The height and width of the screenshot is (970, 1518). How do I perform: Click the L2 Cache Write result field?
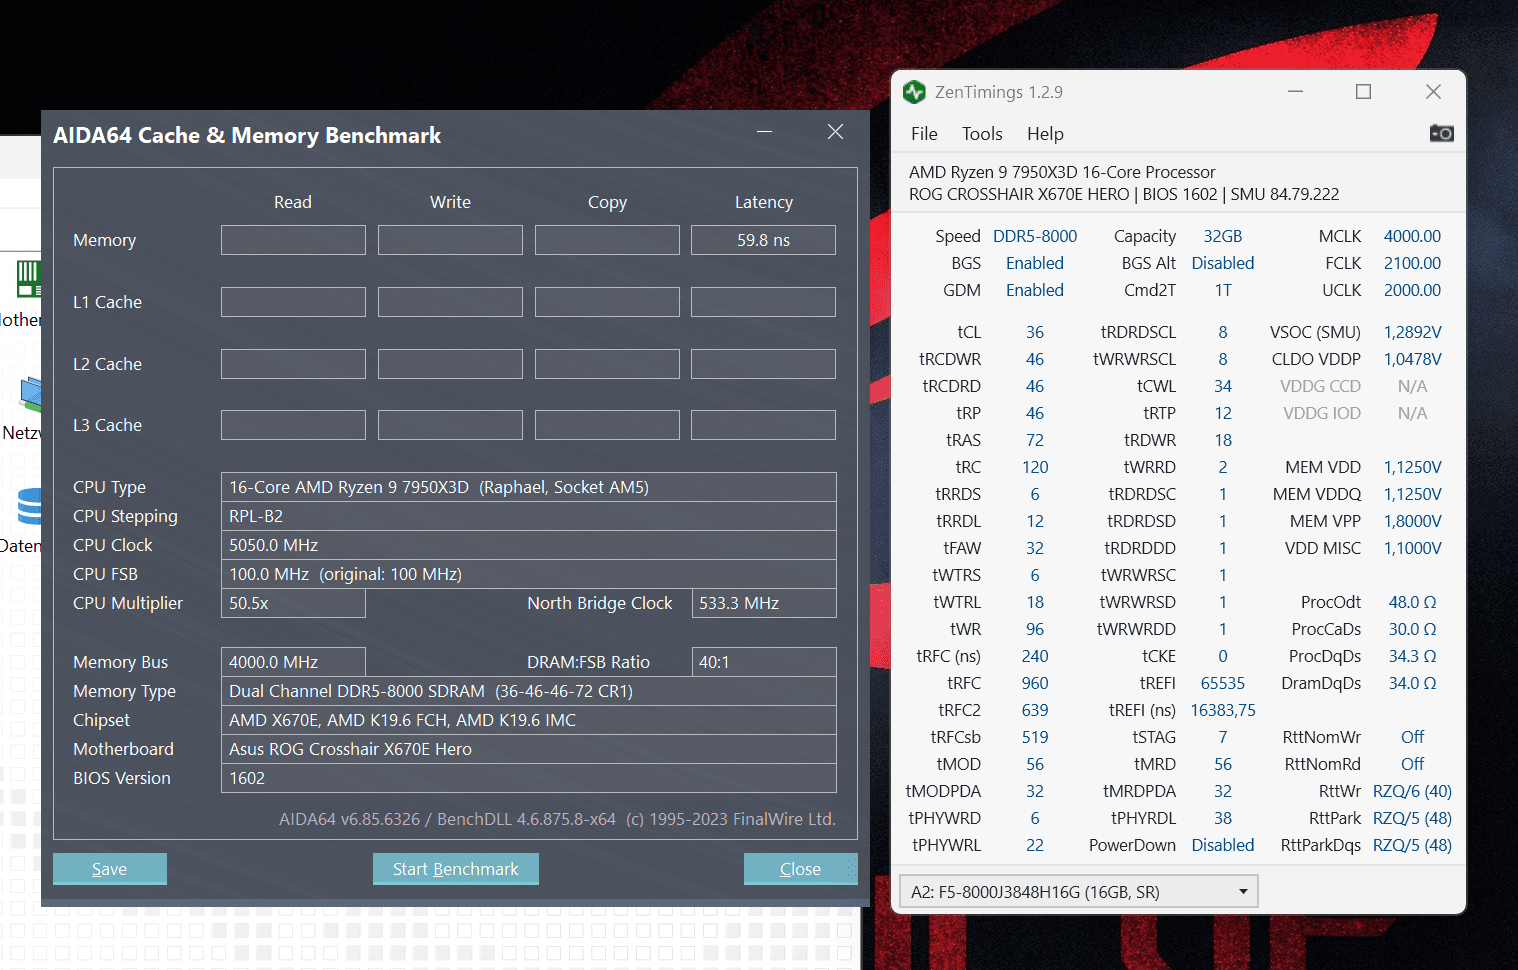[450, 364]
